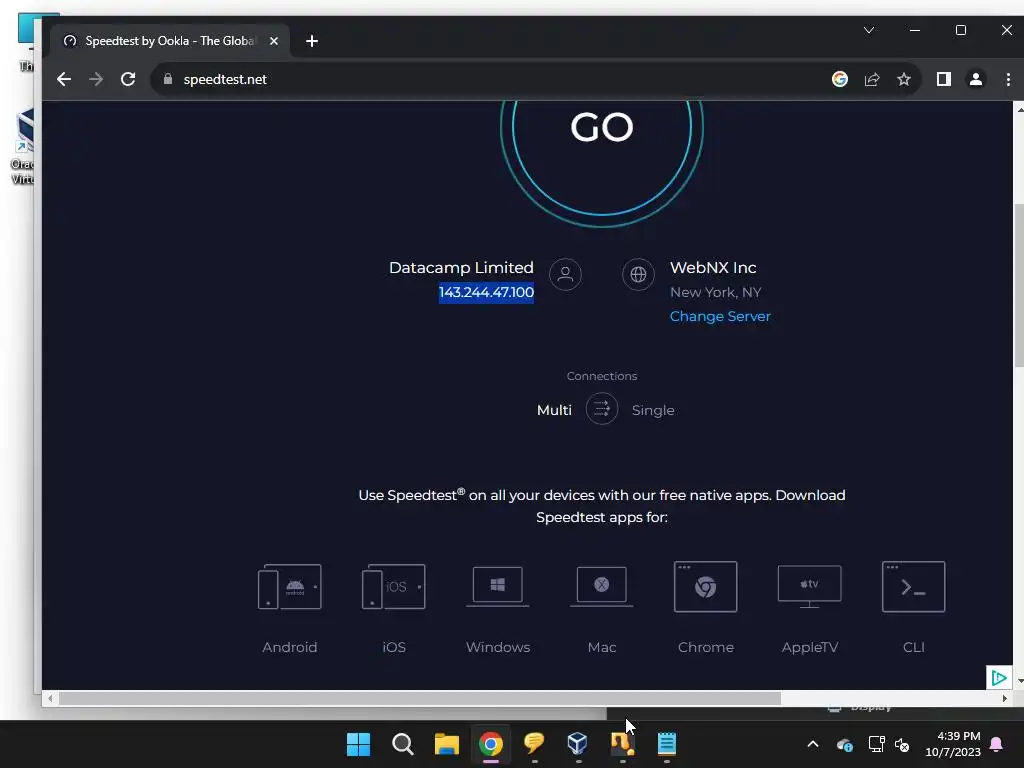Open a new browser tab
1024x768 pixels.
point(312,41)
